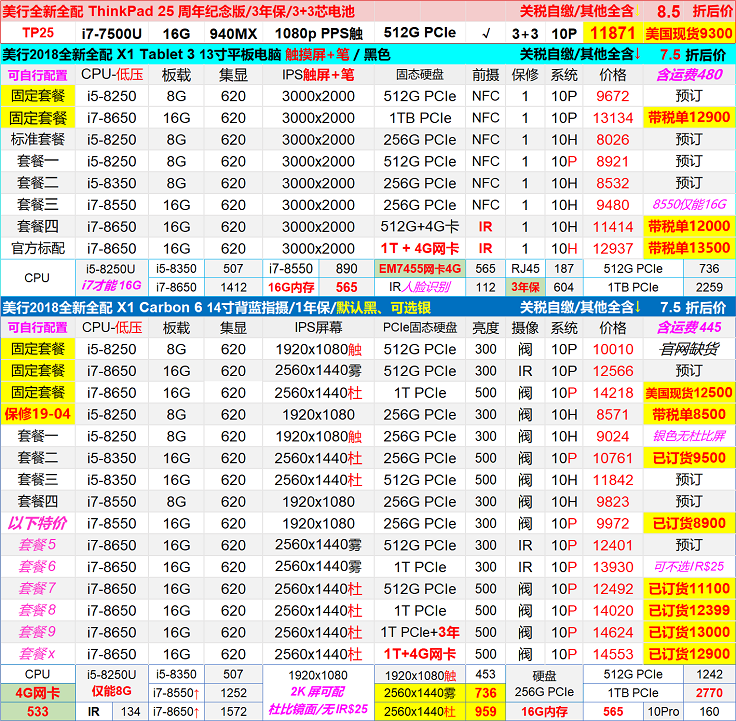
Task: Select the RJ45 option cell
Action: click(x=525, y=268)
